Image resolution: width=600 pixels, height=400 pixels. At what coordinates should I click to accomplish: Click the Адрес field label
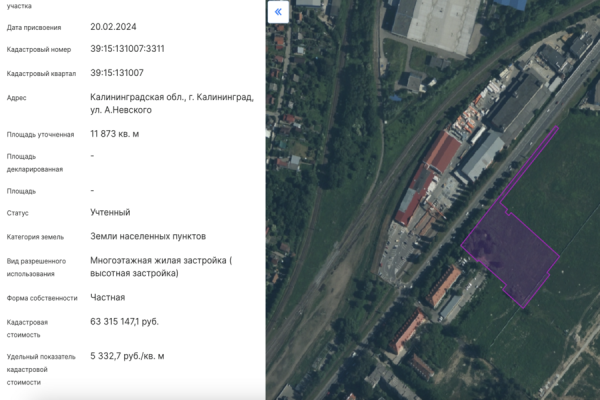(x=16, y=98)
